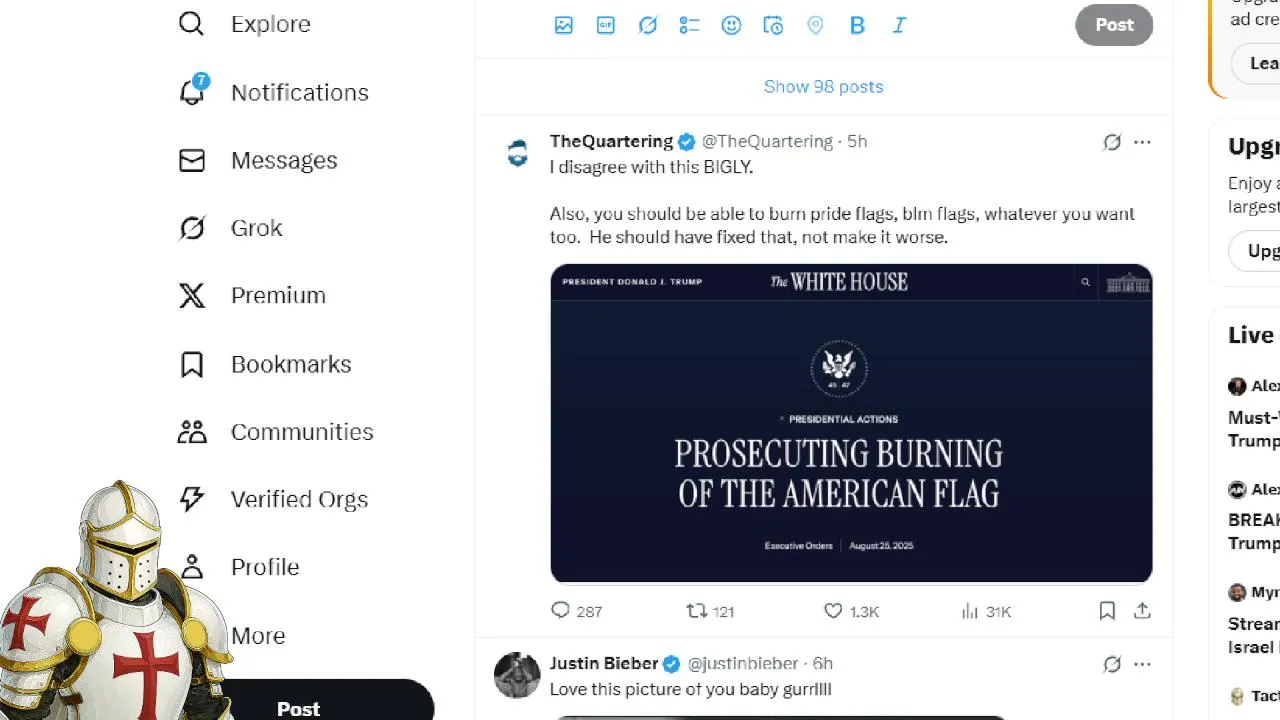
Task: Insert a GIF from the composer toolbar
Action: pyautogui.click(x=606, y=26)
